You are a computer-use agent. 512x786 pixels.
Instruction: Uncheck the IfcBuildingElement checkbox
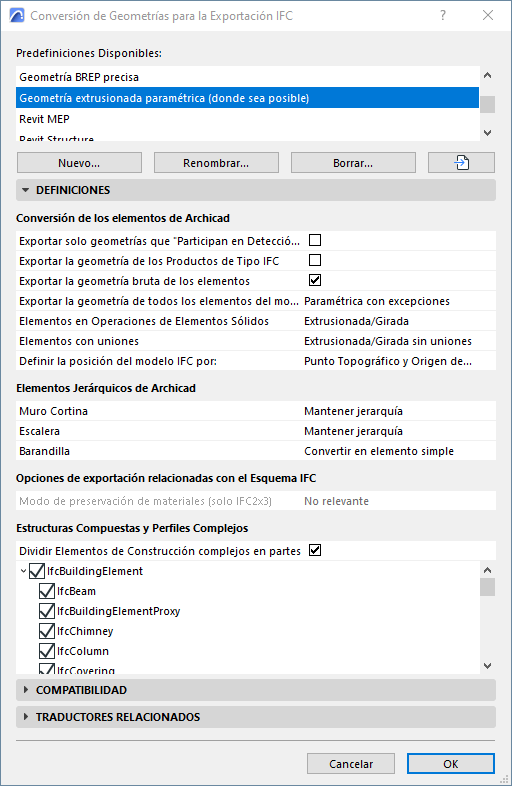(x=37, y=571)
